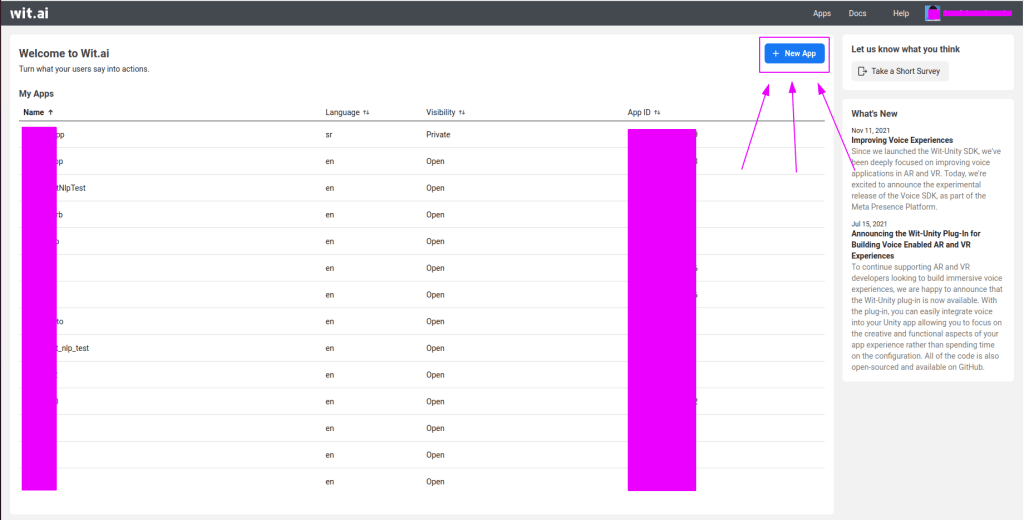Click the App ID sort arrows icon
The image size is (1024, 520).
pyautogui.click(x=657, y=112)
